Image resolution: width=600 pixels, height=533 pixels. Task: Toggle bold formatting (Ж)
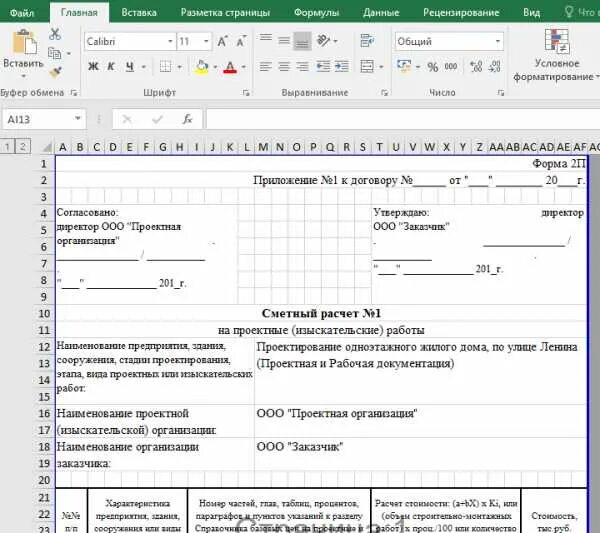(x=93, y=67)
